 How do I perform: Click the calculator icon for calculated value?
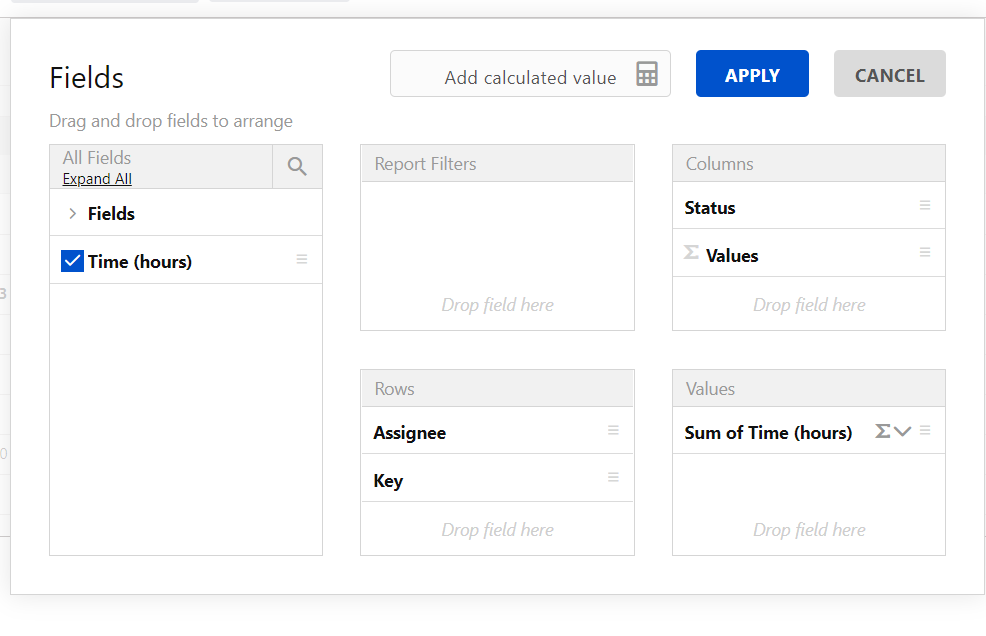click(x=647, y=75)
